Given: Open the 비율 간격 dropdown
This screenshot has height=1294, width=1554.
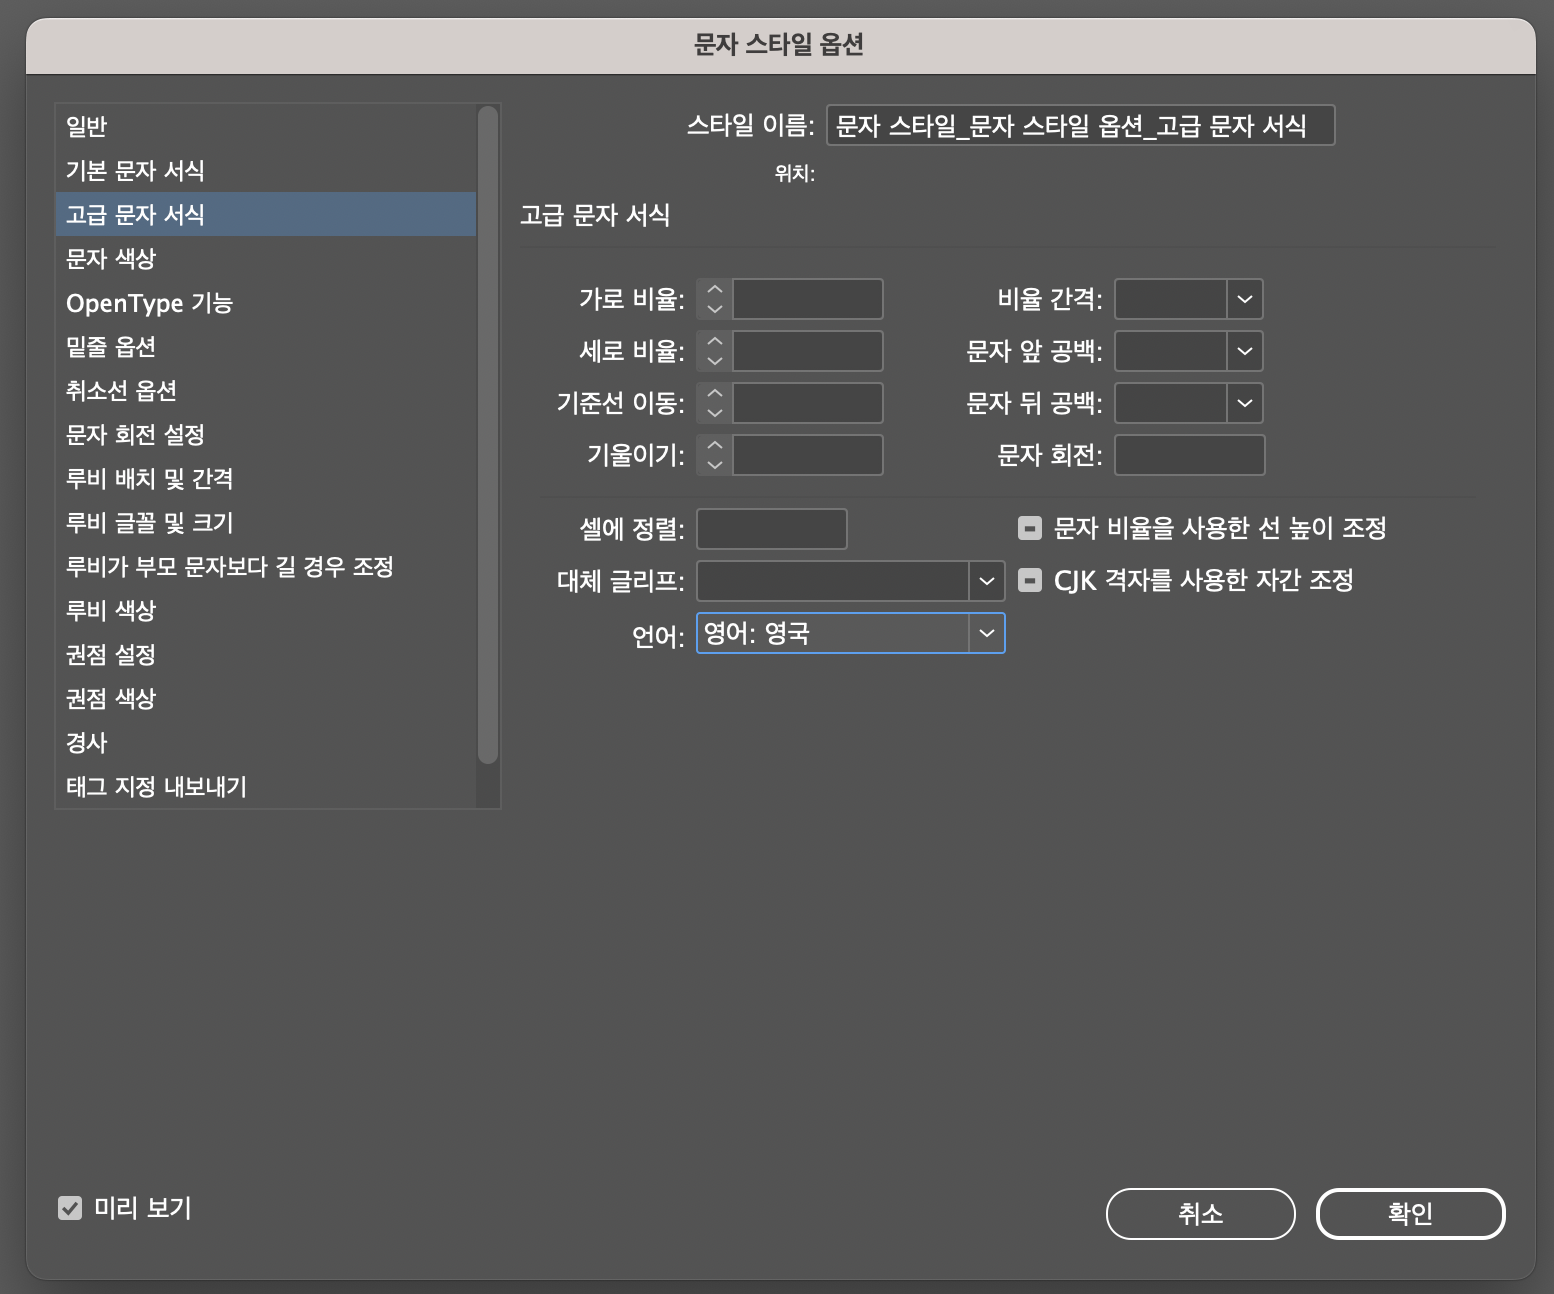Looking at the screenshot, I should 1244,299.
